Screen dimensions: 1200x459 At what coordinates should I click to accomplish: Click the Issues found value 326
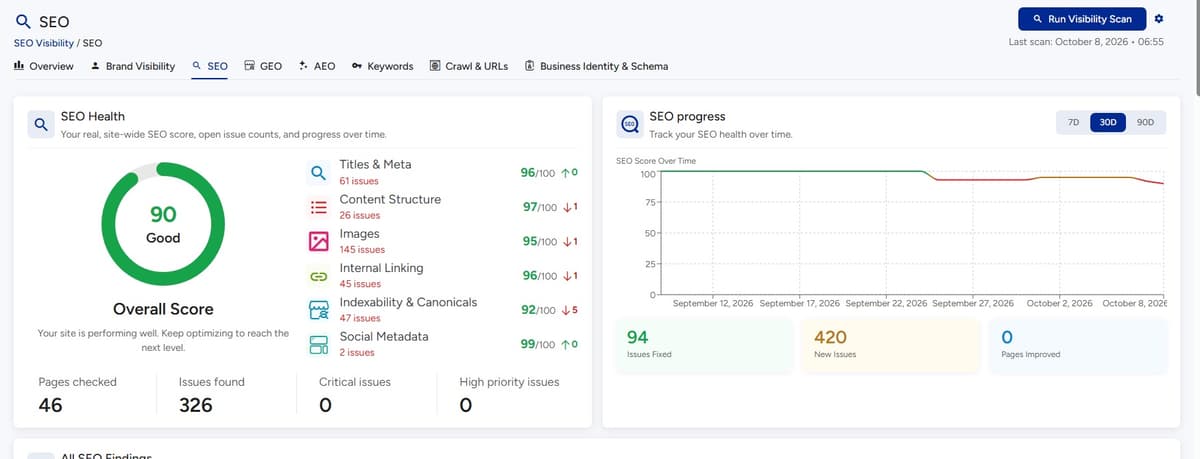(196, 406)
